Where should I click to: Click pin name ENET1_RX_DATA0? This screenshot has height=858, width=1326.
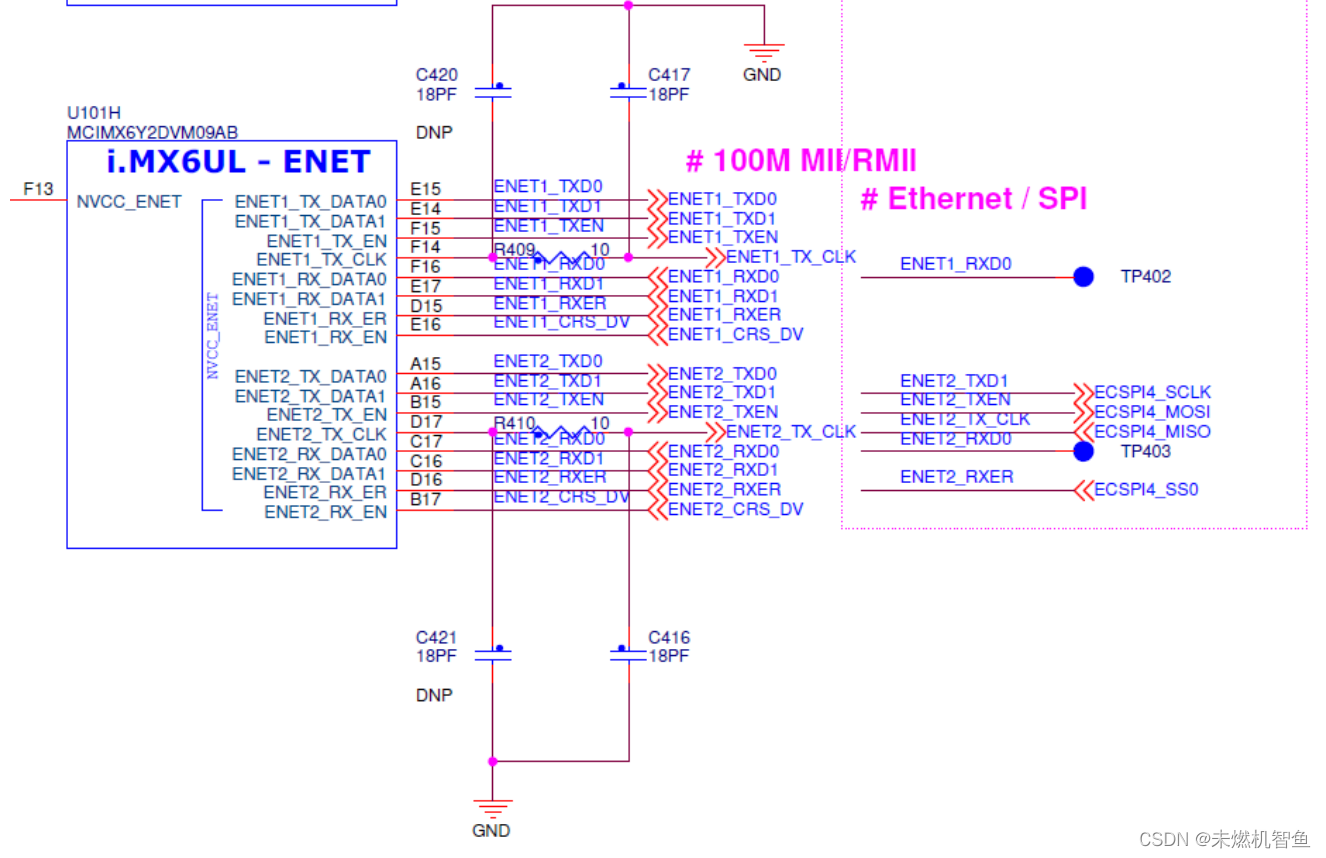point(310,279)
